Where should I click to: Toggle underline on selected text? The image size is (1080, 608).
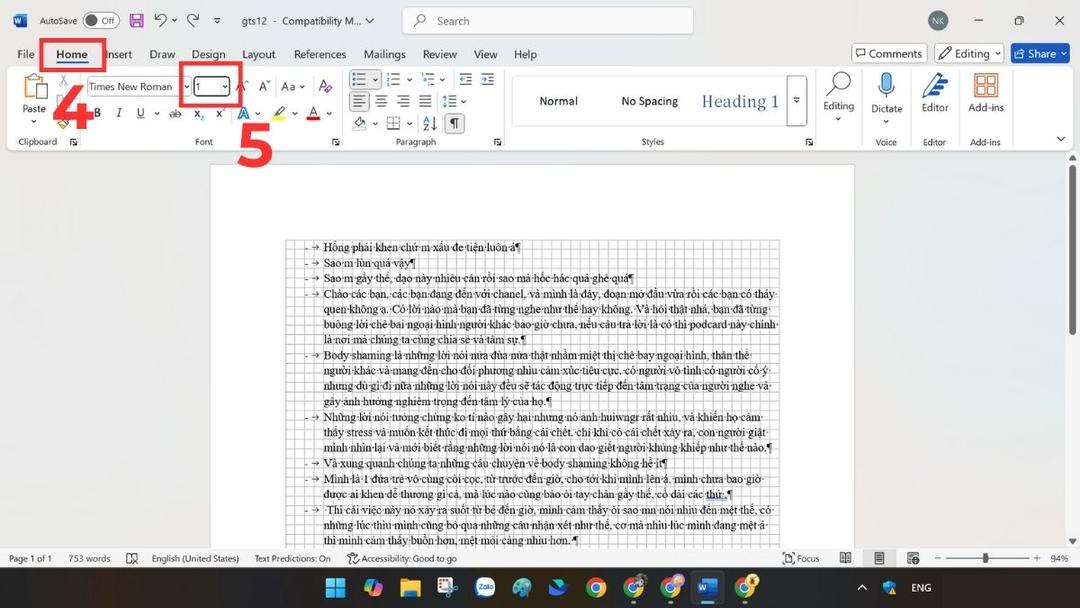(139, 113)
